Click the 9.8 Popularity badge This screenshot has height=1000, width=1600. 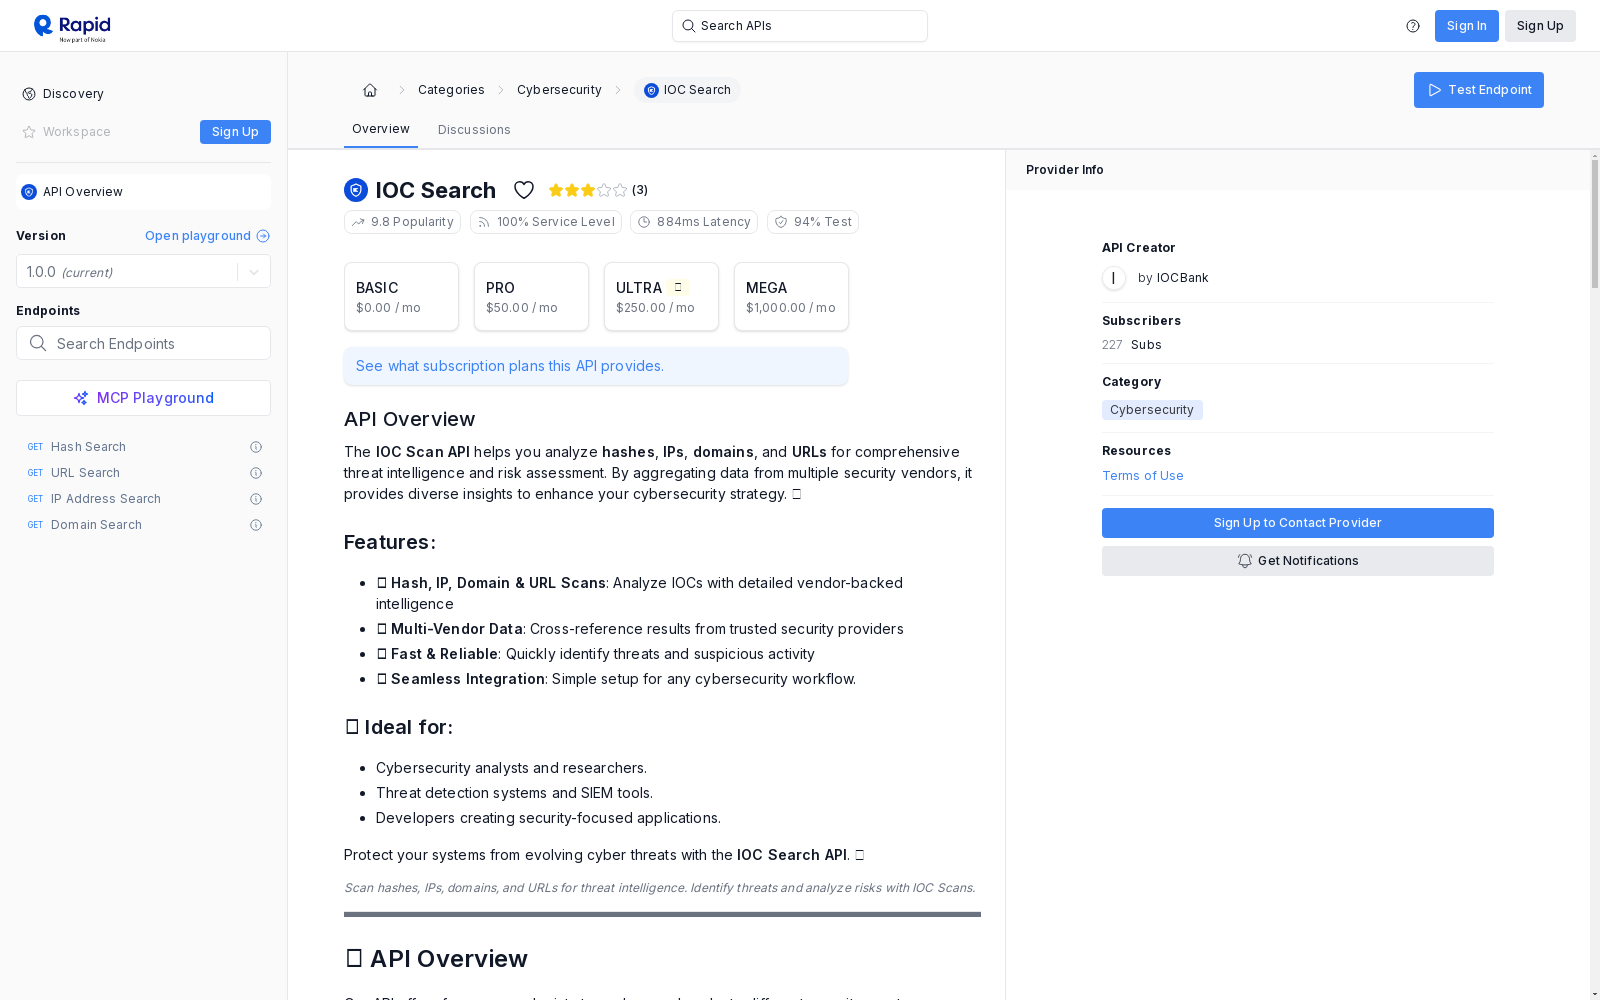pos(402,222)
